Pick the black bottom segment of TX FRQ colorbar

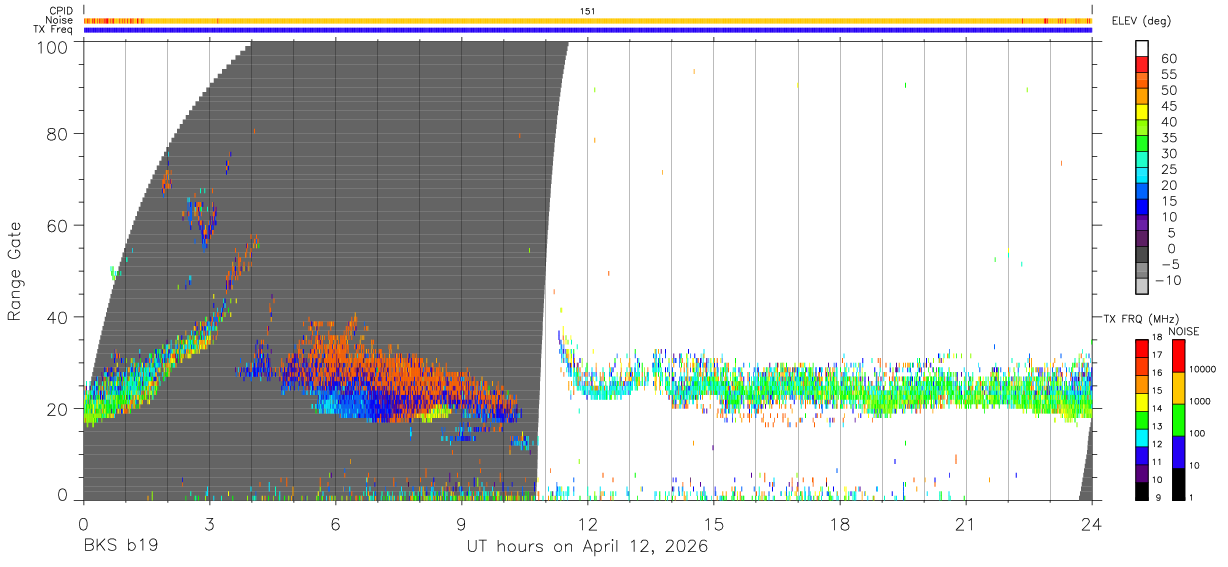coord(1142,491)
